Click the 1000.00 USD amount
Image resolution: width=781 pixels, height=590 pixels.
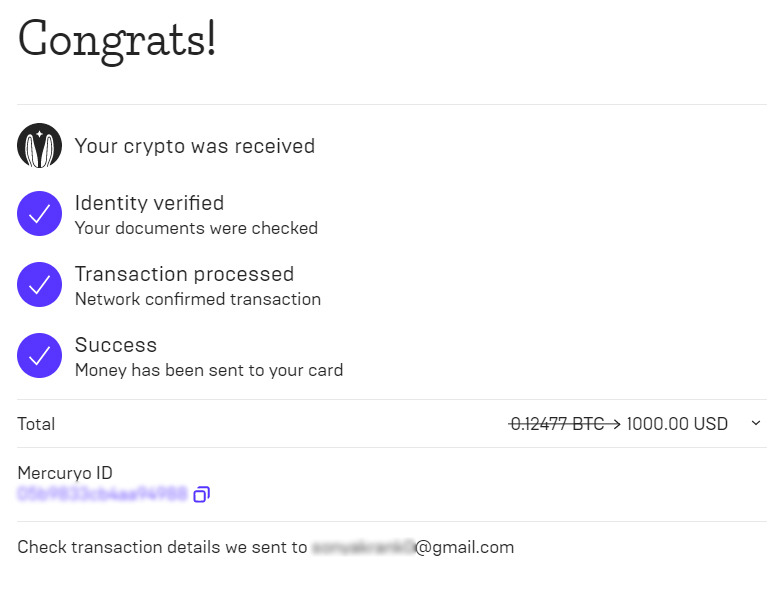tap(677, 424)
